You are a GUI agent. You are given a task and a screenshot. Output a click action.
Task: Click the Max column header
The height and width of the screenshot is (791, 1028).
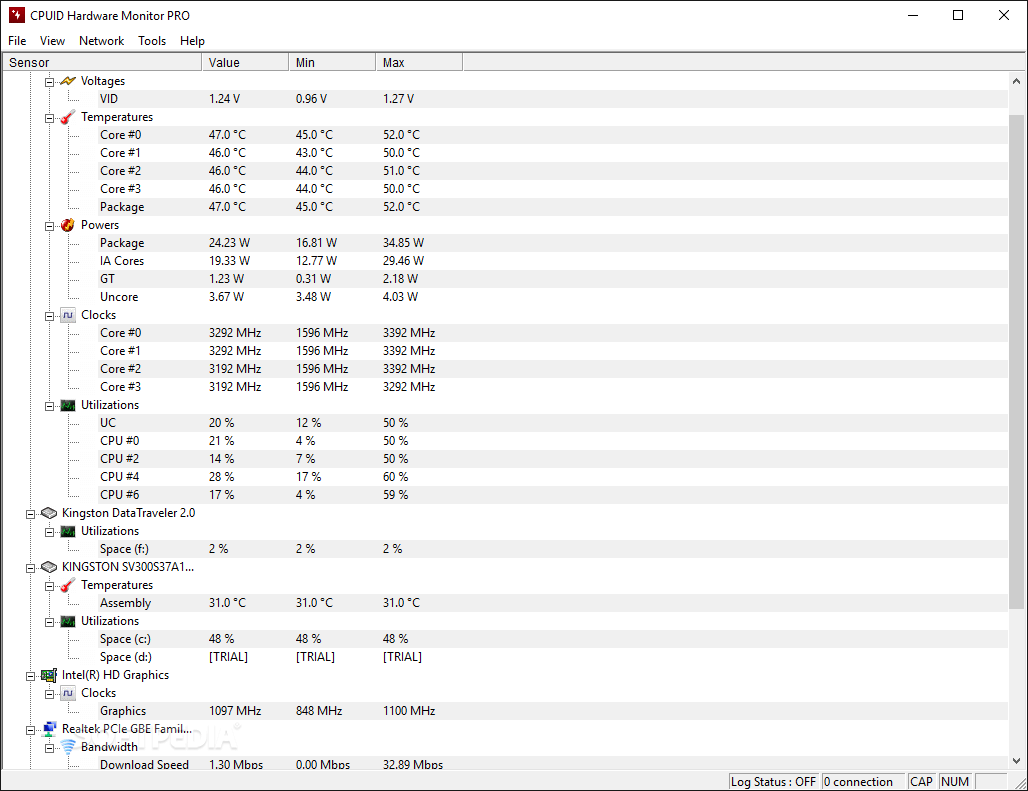[x=420, y=62]
